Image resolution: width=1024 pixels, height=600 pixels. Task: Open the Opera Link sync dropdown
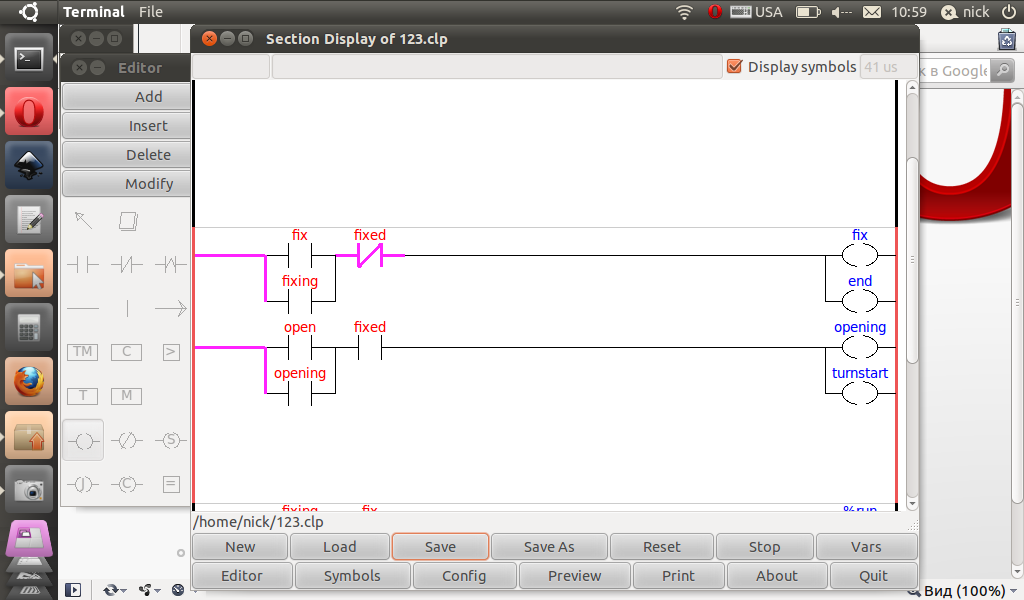(114, 590)
